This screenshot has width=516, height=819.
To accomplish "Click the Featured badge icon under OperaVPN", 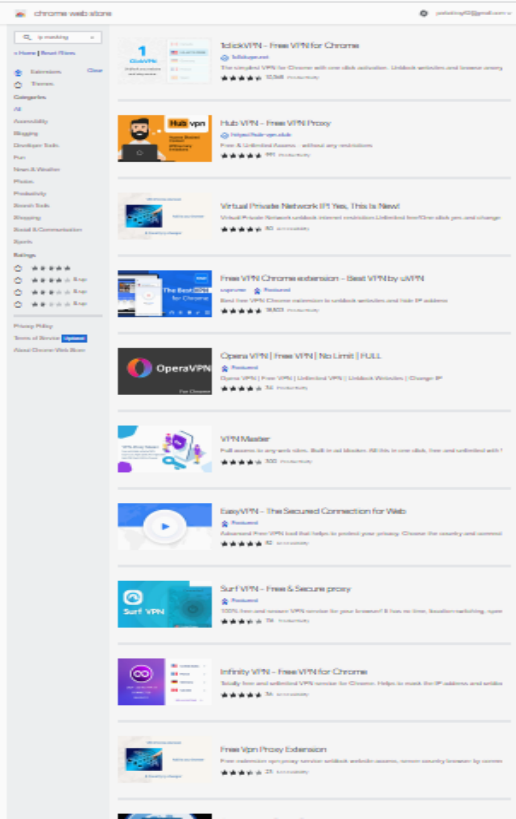I will click(x=225, y=368).
